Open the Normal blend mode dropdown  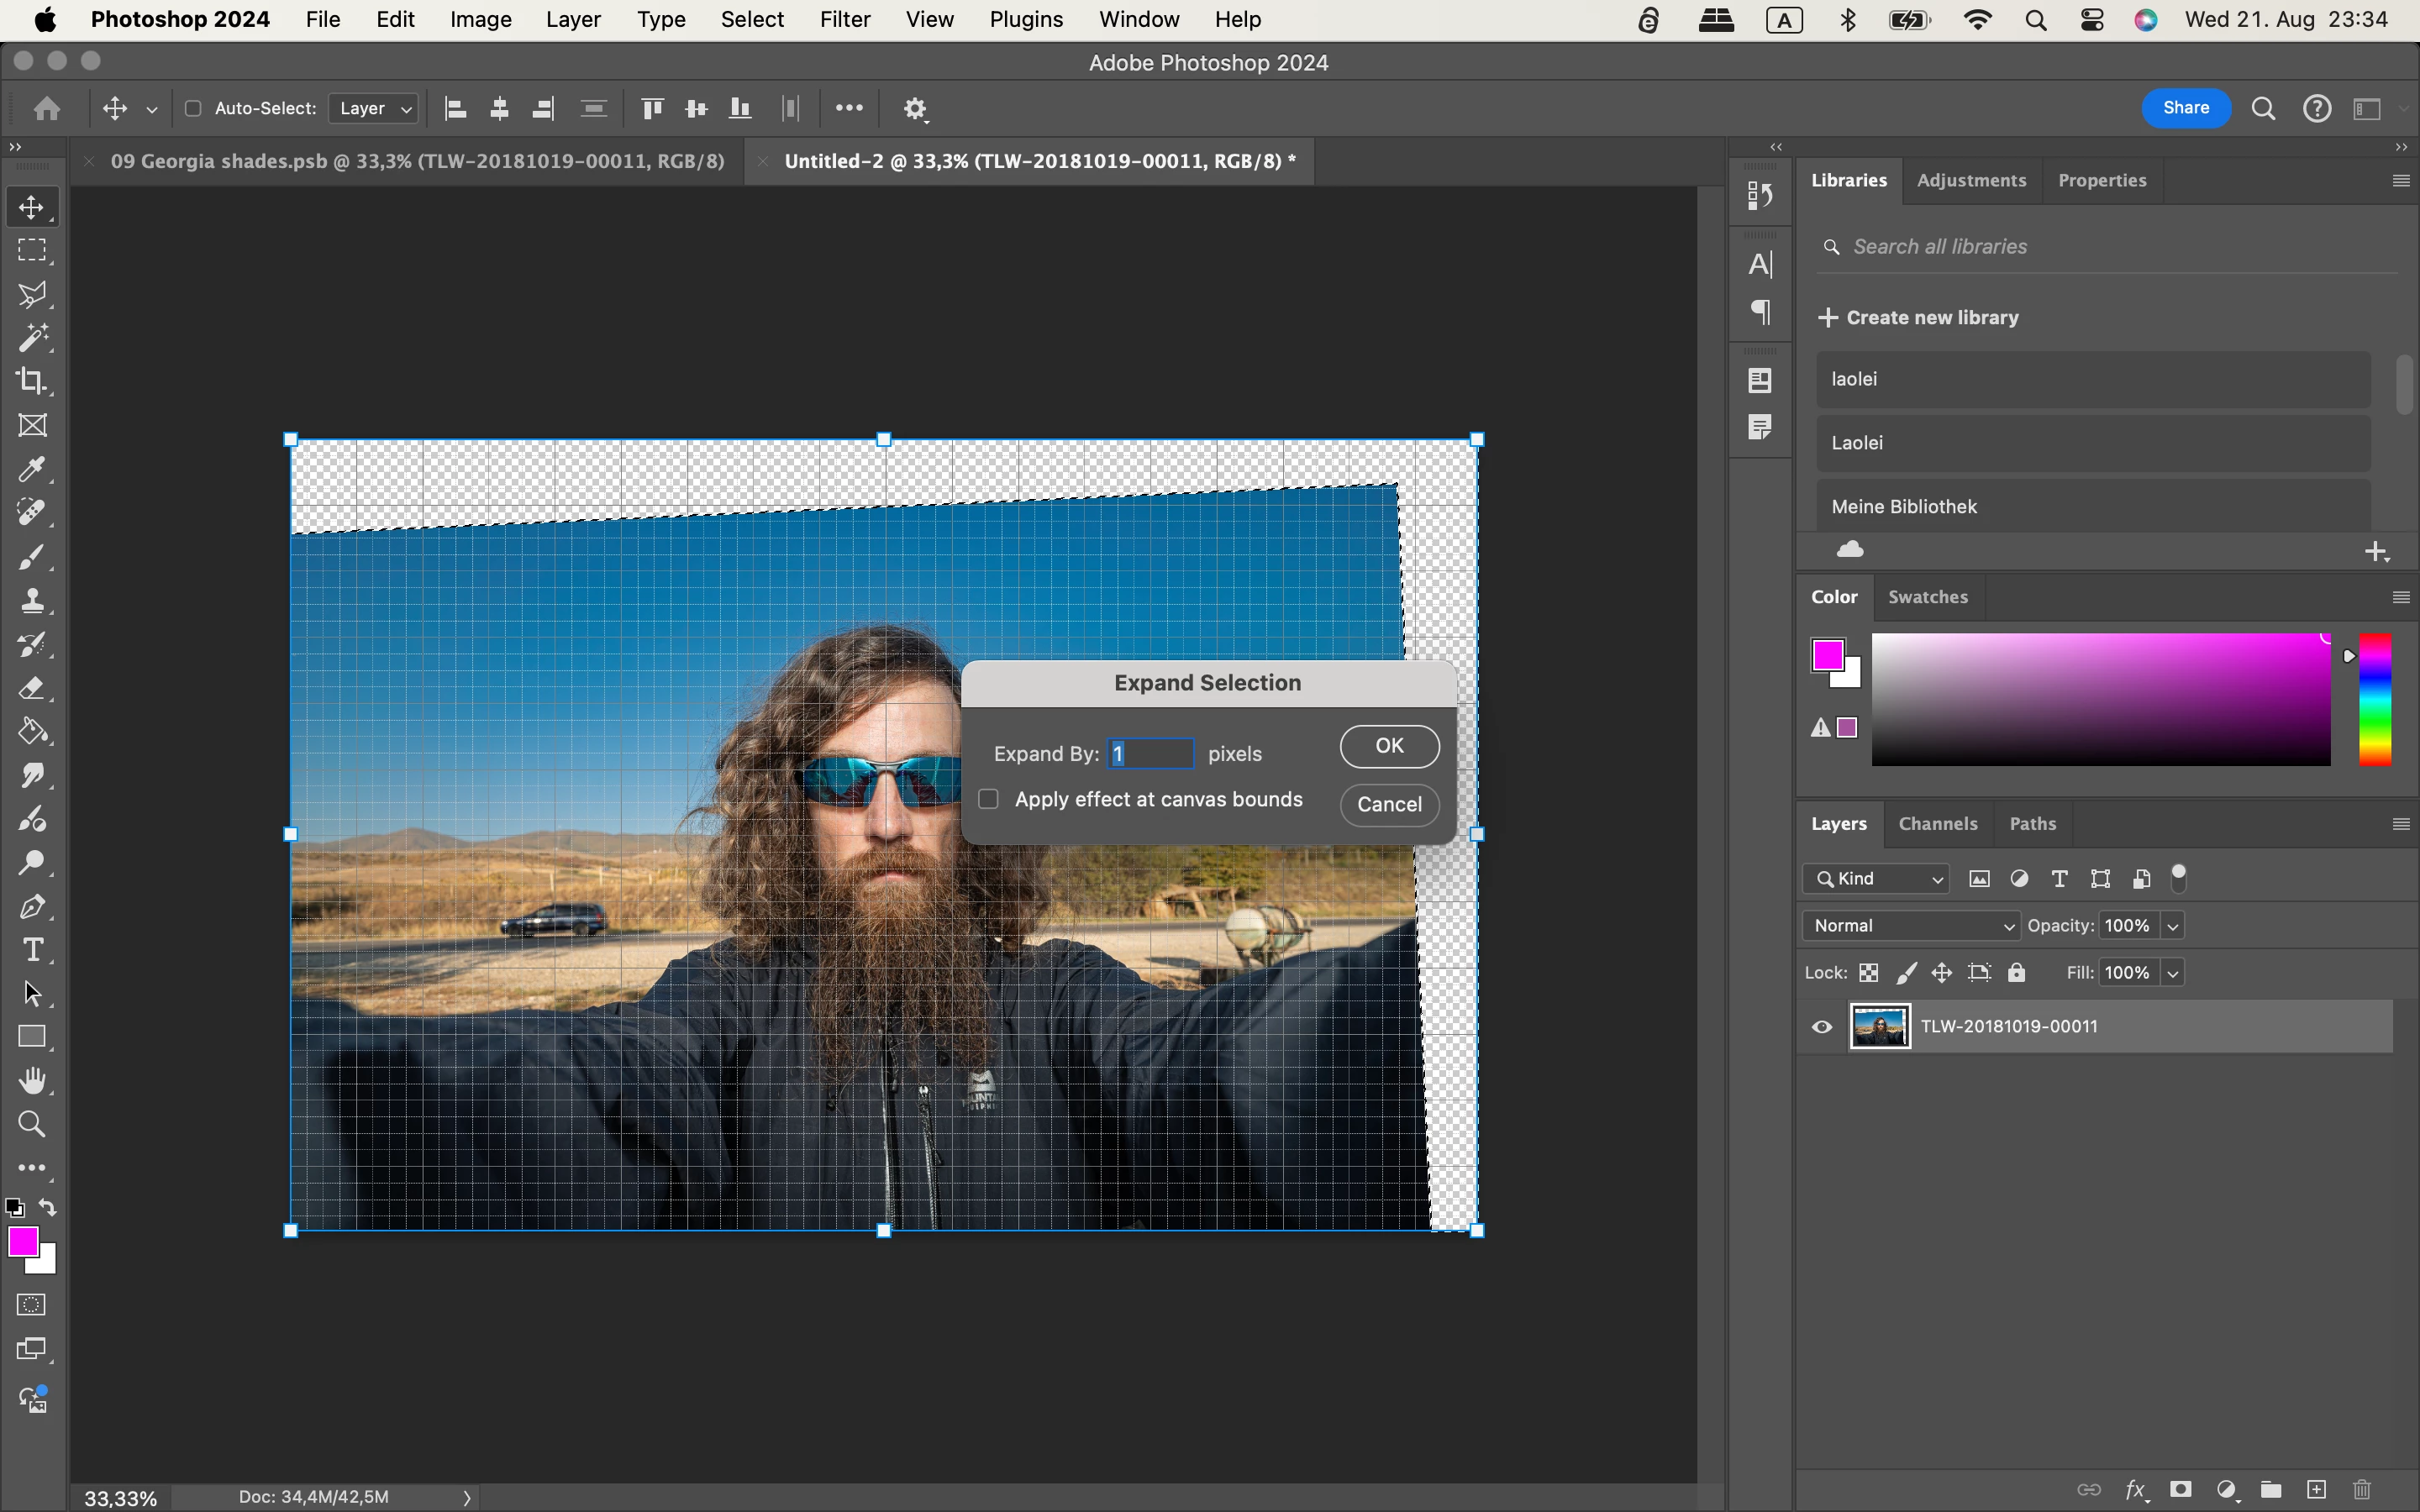[1910, 926]
